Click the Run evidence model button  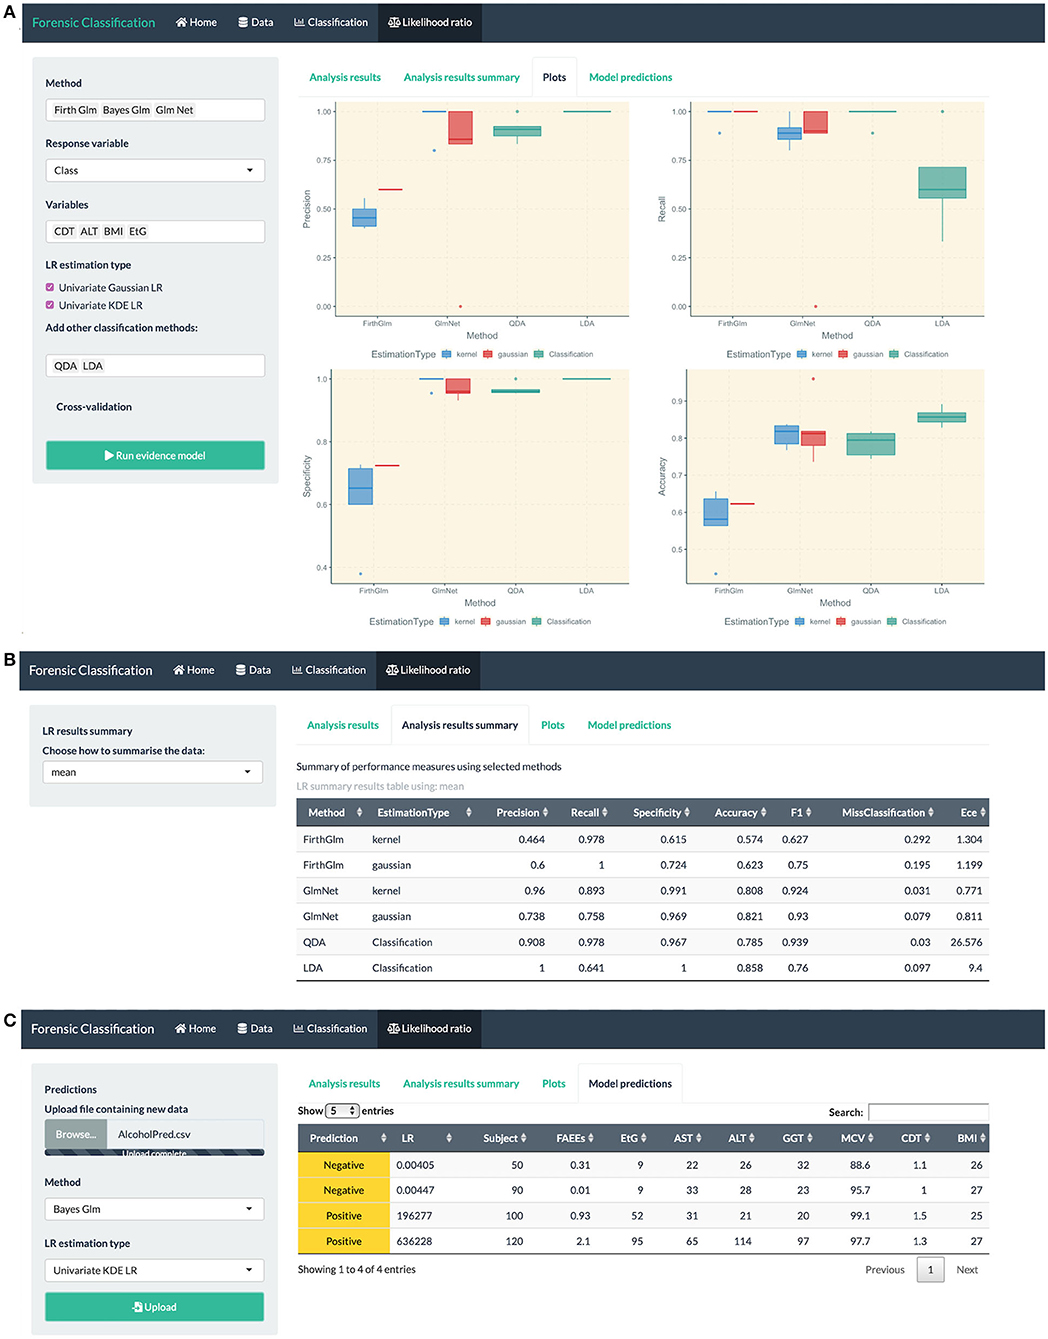pos(155,455)
